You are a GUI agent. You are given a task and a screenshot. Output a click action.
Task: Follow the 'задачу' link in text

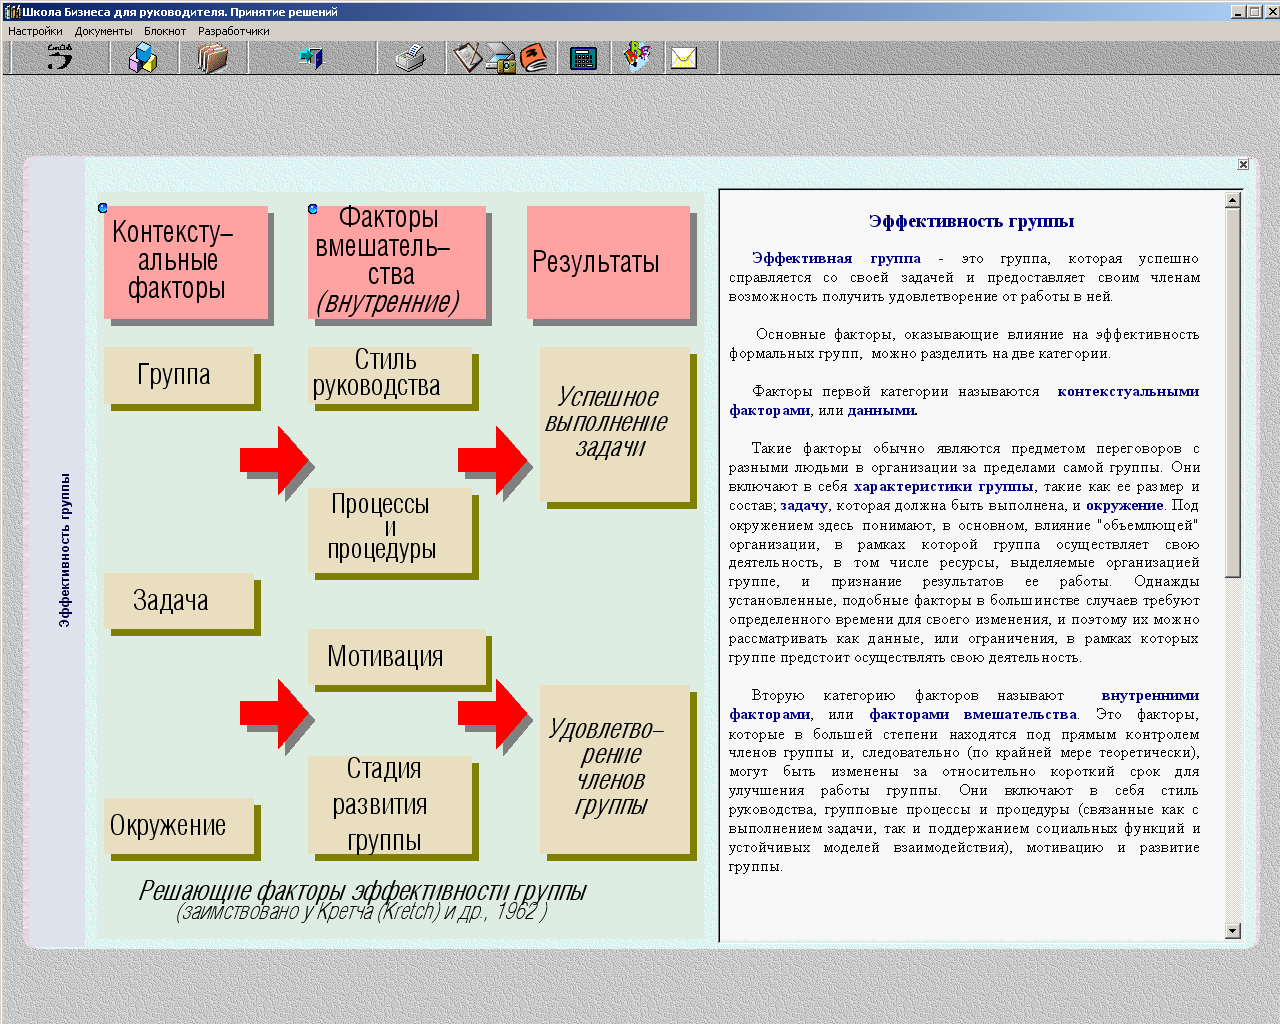coord(804,505)
